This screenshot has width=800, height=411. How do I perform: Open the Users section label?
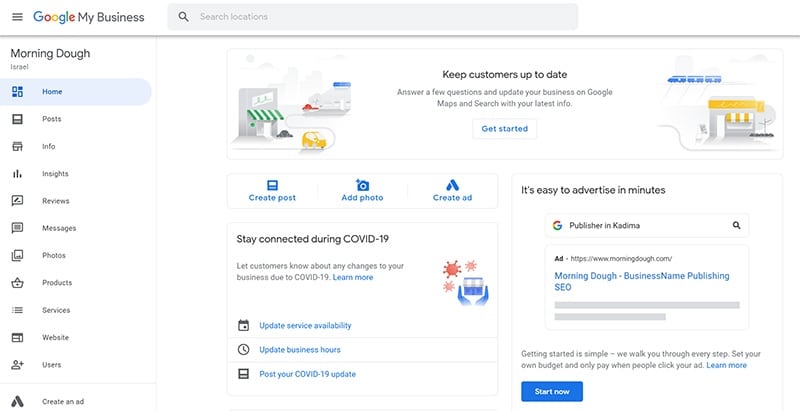(x=52, y=365)
